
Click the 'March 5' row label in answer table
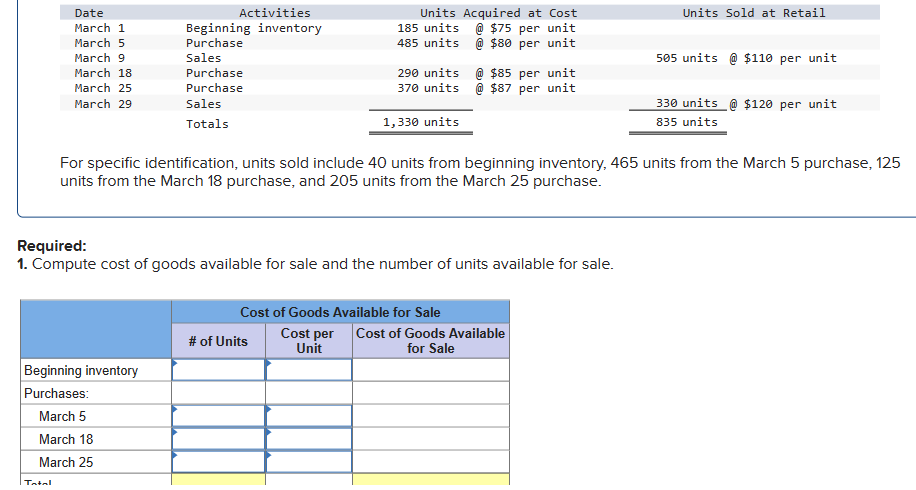[x=62, y=416]
